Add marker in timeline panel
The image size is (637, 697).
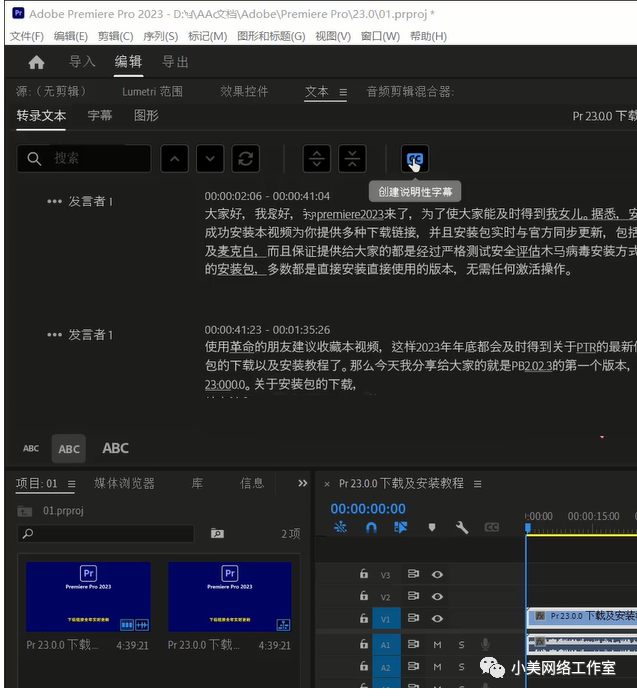[x=432, y=527]
